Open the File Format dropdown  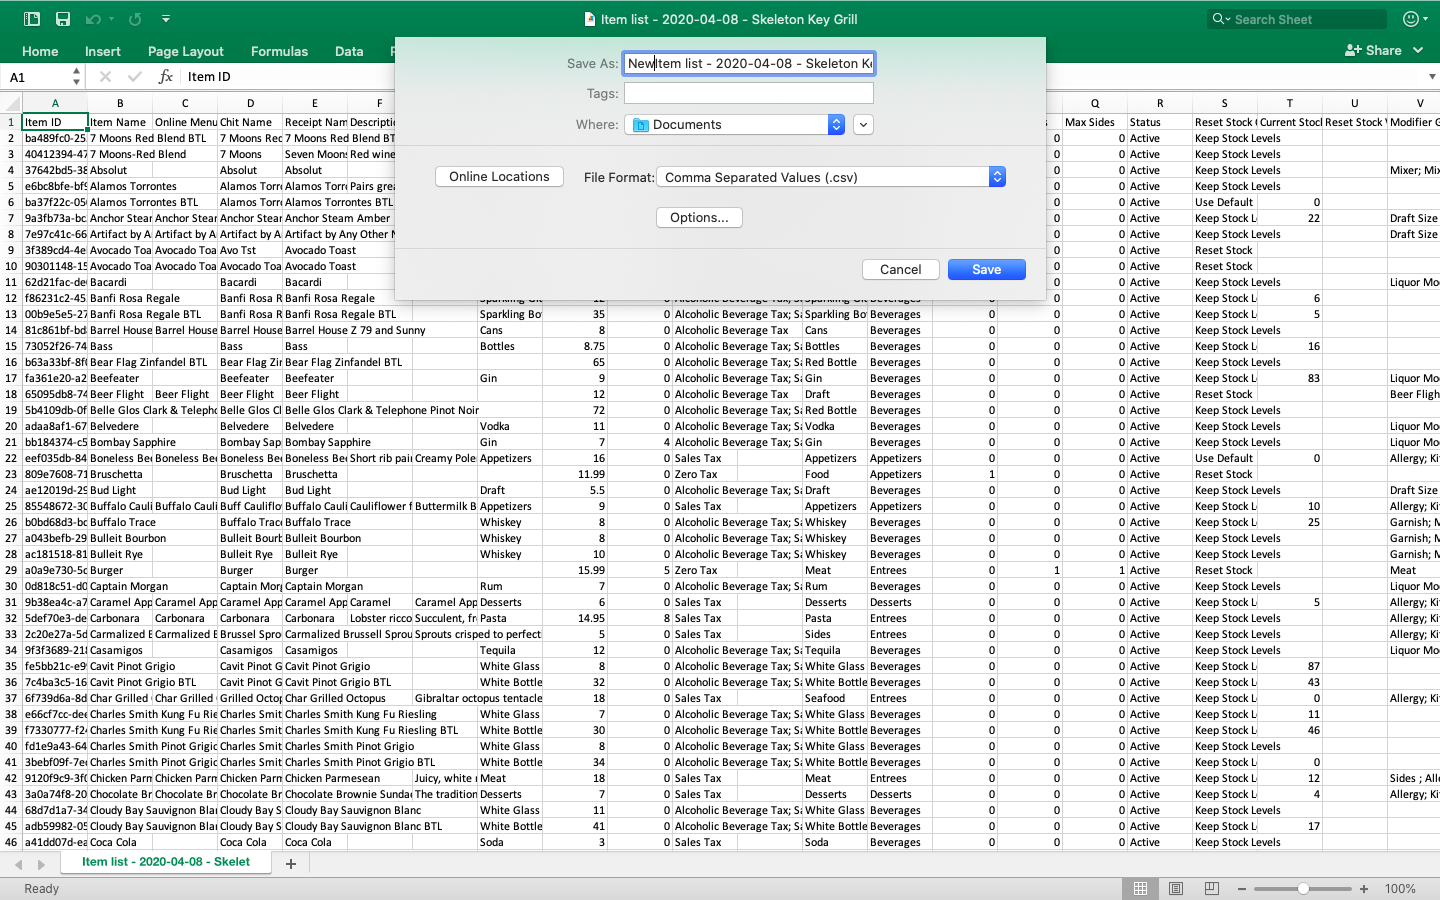(x=831, y=177)
